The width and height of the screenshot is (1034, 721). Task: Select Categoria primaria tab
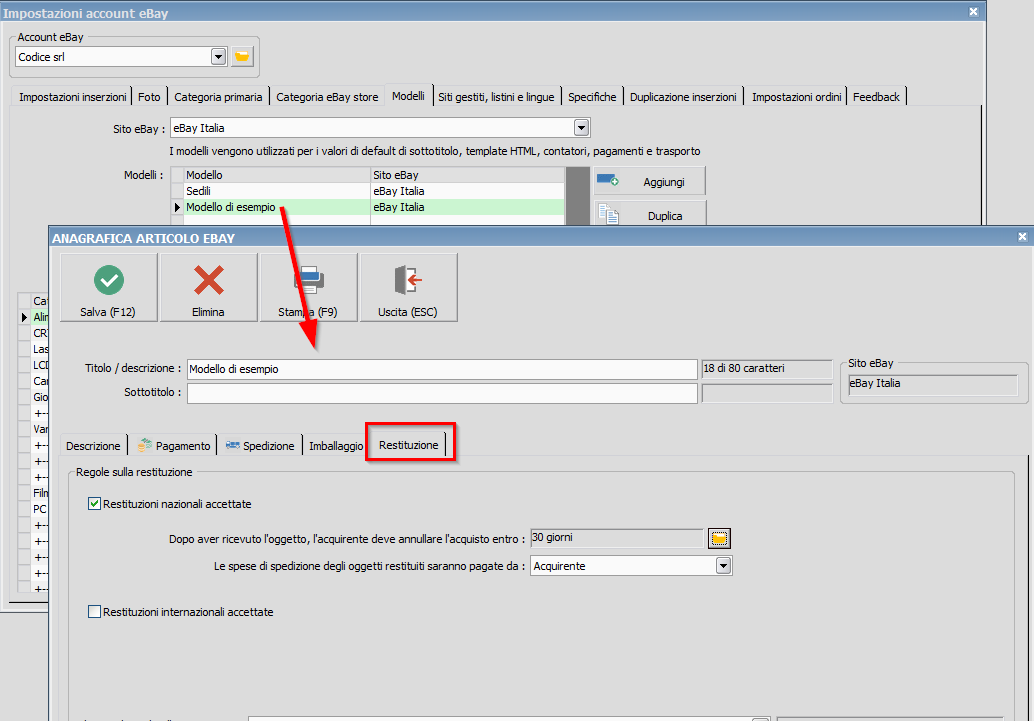[x=218, y=97]
